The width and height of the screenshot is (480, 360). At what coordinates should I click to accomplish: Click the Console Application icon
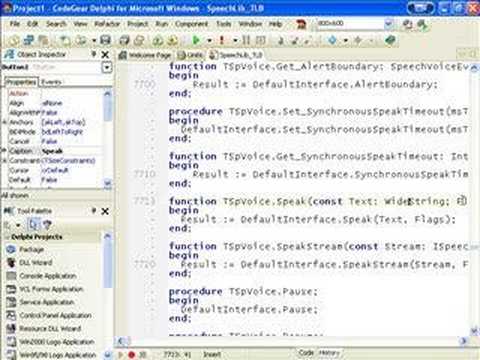click(x=11, y=276)
